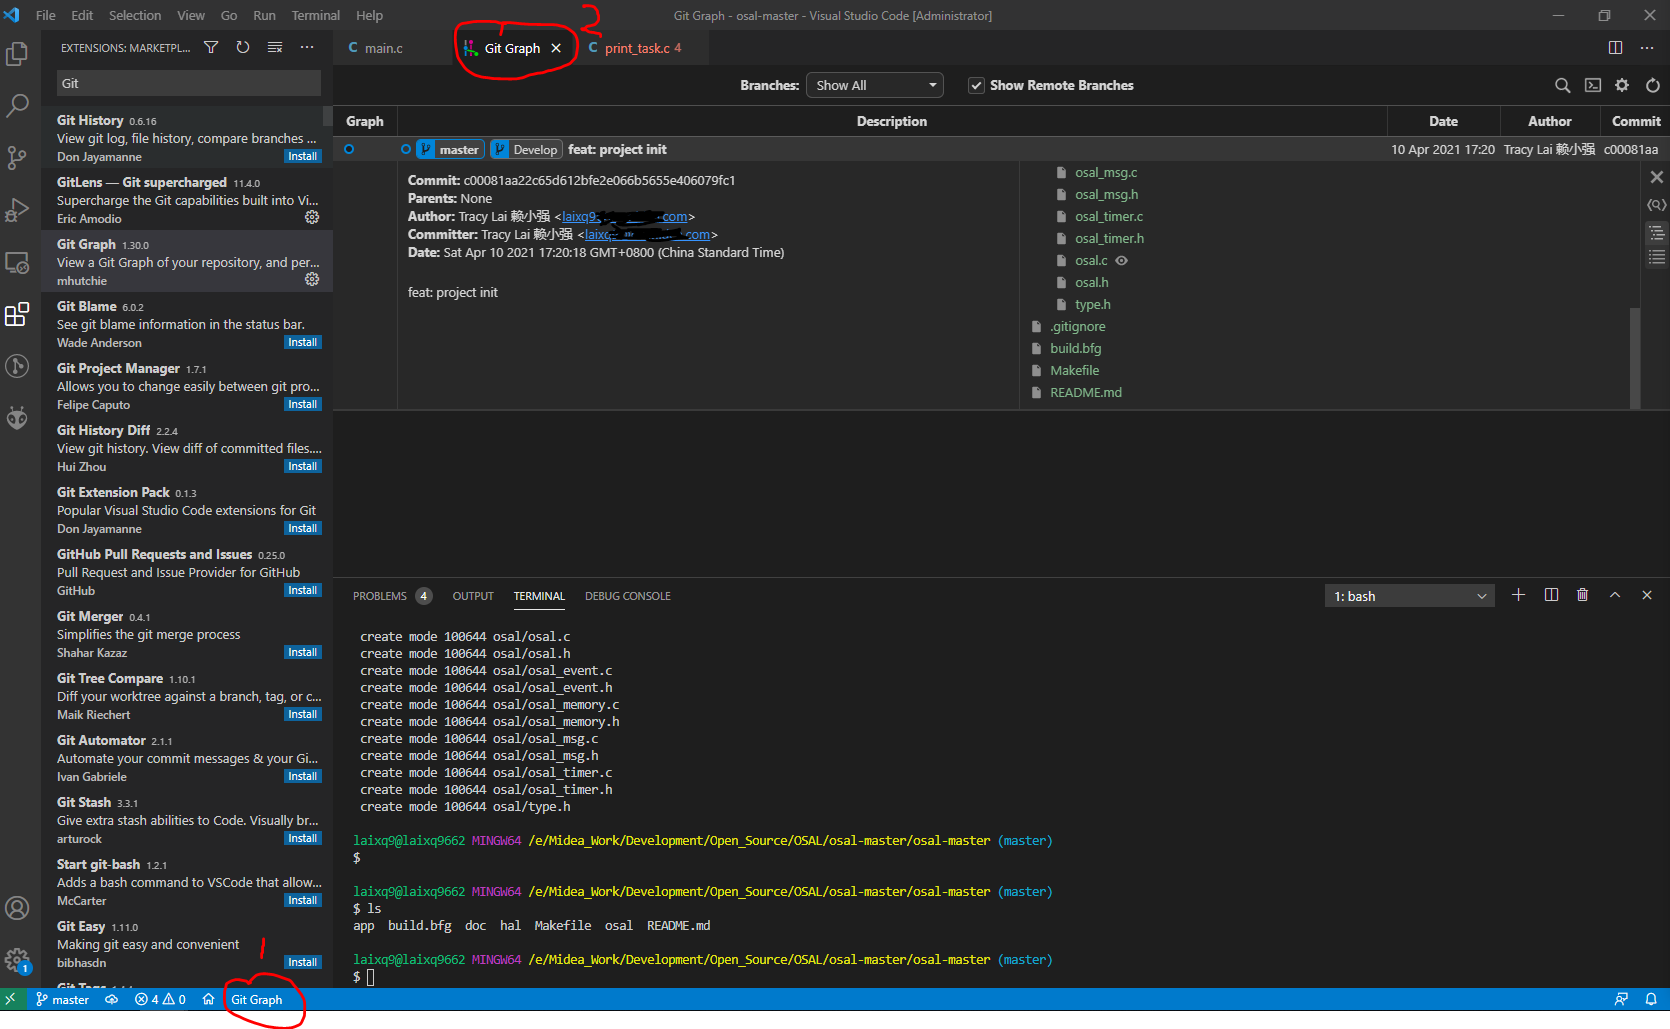Screen dimensions: 1670x1029
Task: Open extensions panel more actions menu
Action: [307, 47]
